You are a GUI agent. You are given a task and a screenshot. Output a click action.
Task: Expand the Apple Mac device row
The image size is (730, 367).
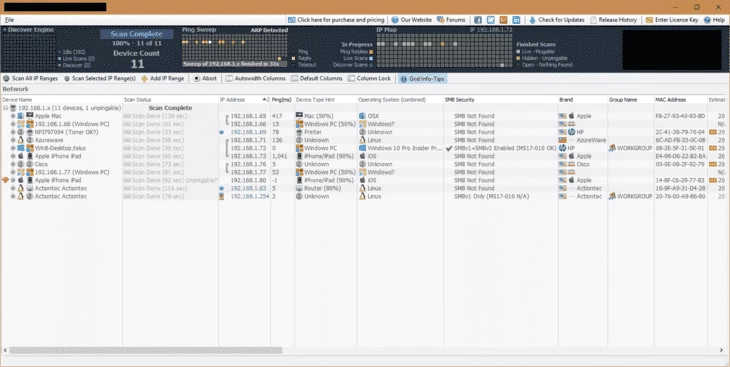(x=13, y=116)
